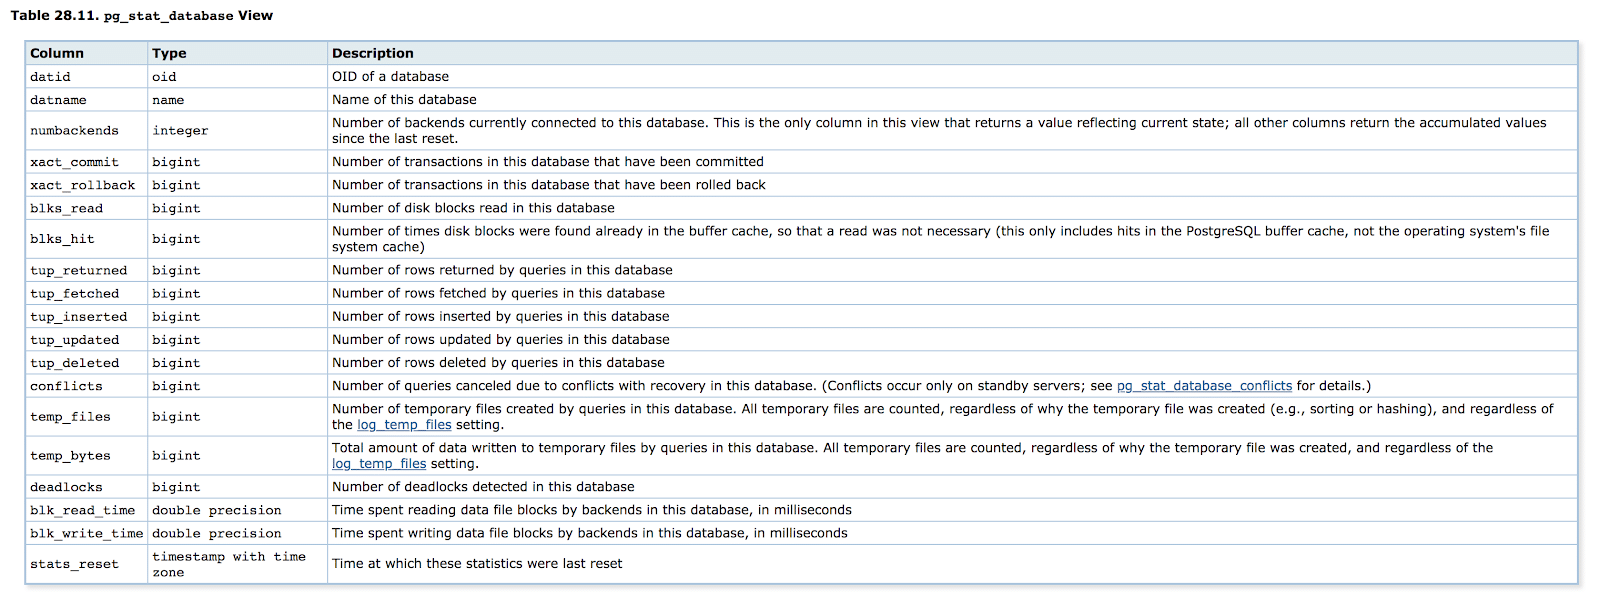Select the xact_rollback column name cell

point(82,185)
